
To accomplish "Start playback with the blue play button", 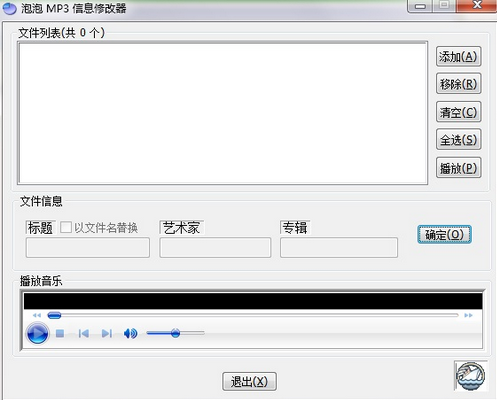I will click(37, 333).
